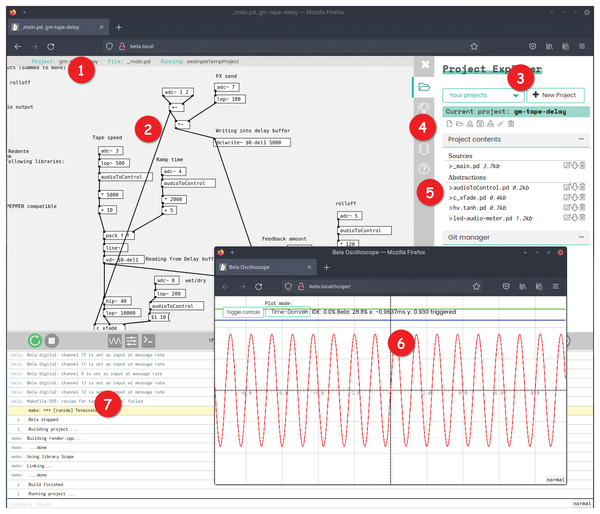Open a new tab in the Oscilloscope window
This screenshot has height=514, width=600.
(326, 267)
